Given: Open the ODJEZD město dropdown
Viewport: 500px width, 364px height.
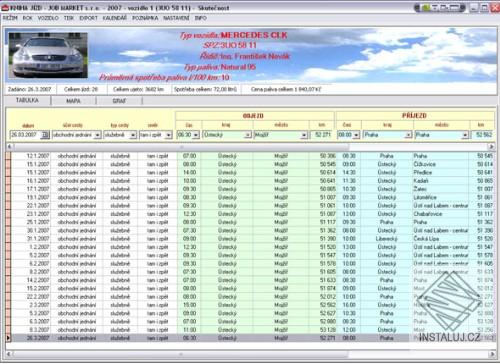Looking at the screenshot, I should coord(304,135).
